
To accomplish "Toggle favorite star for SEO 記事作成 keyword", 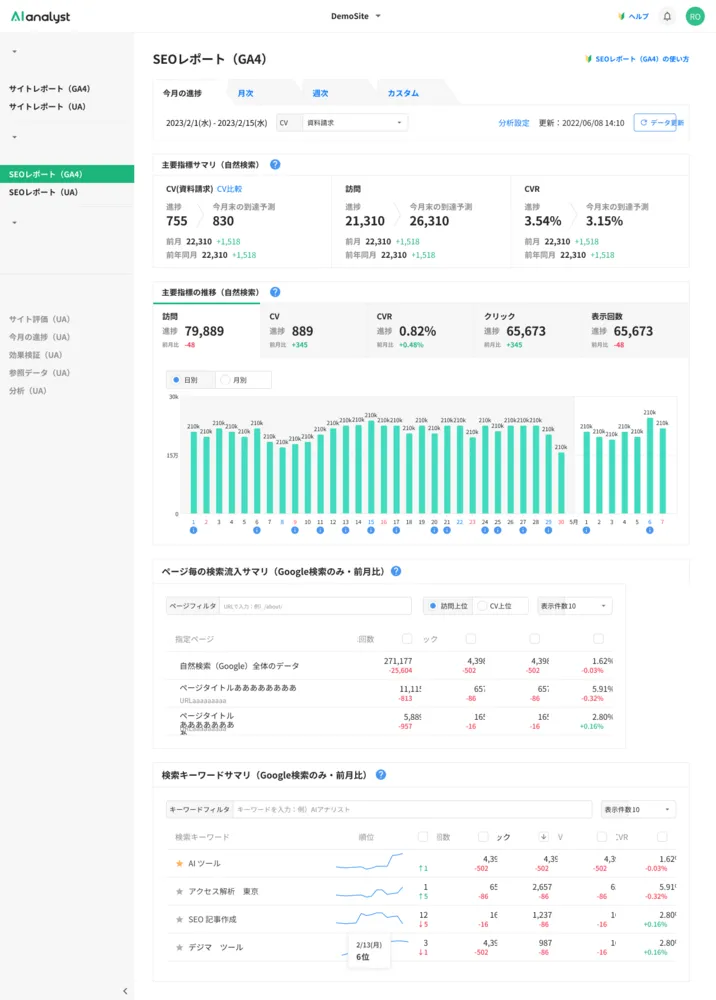I will click(179, 920).
